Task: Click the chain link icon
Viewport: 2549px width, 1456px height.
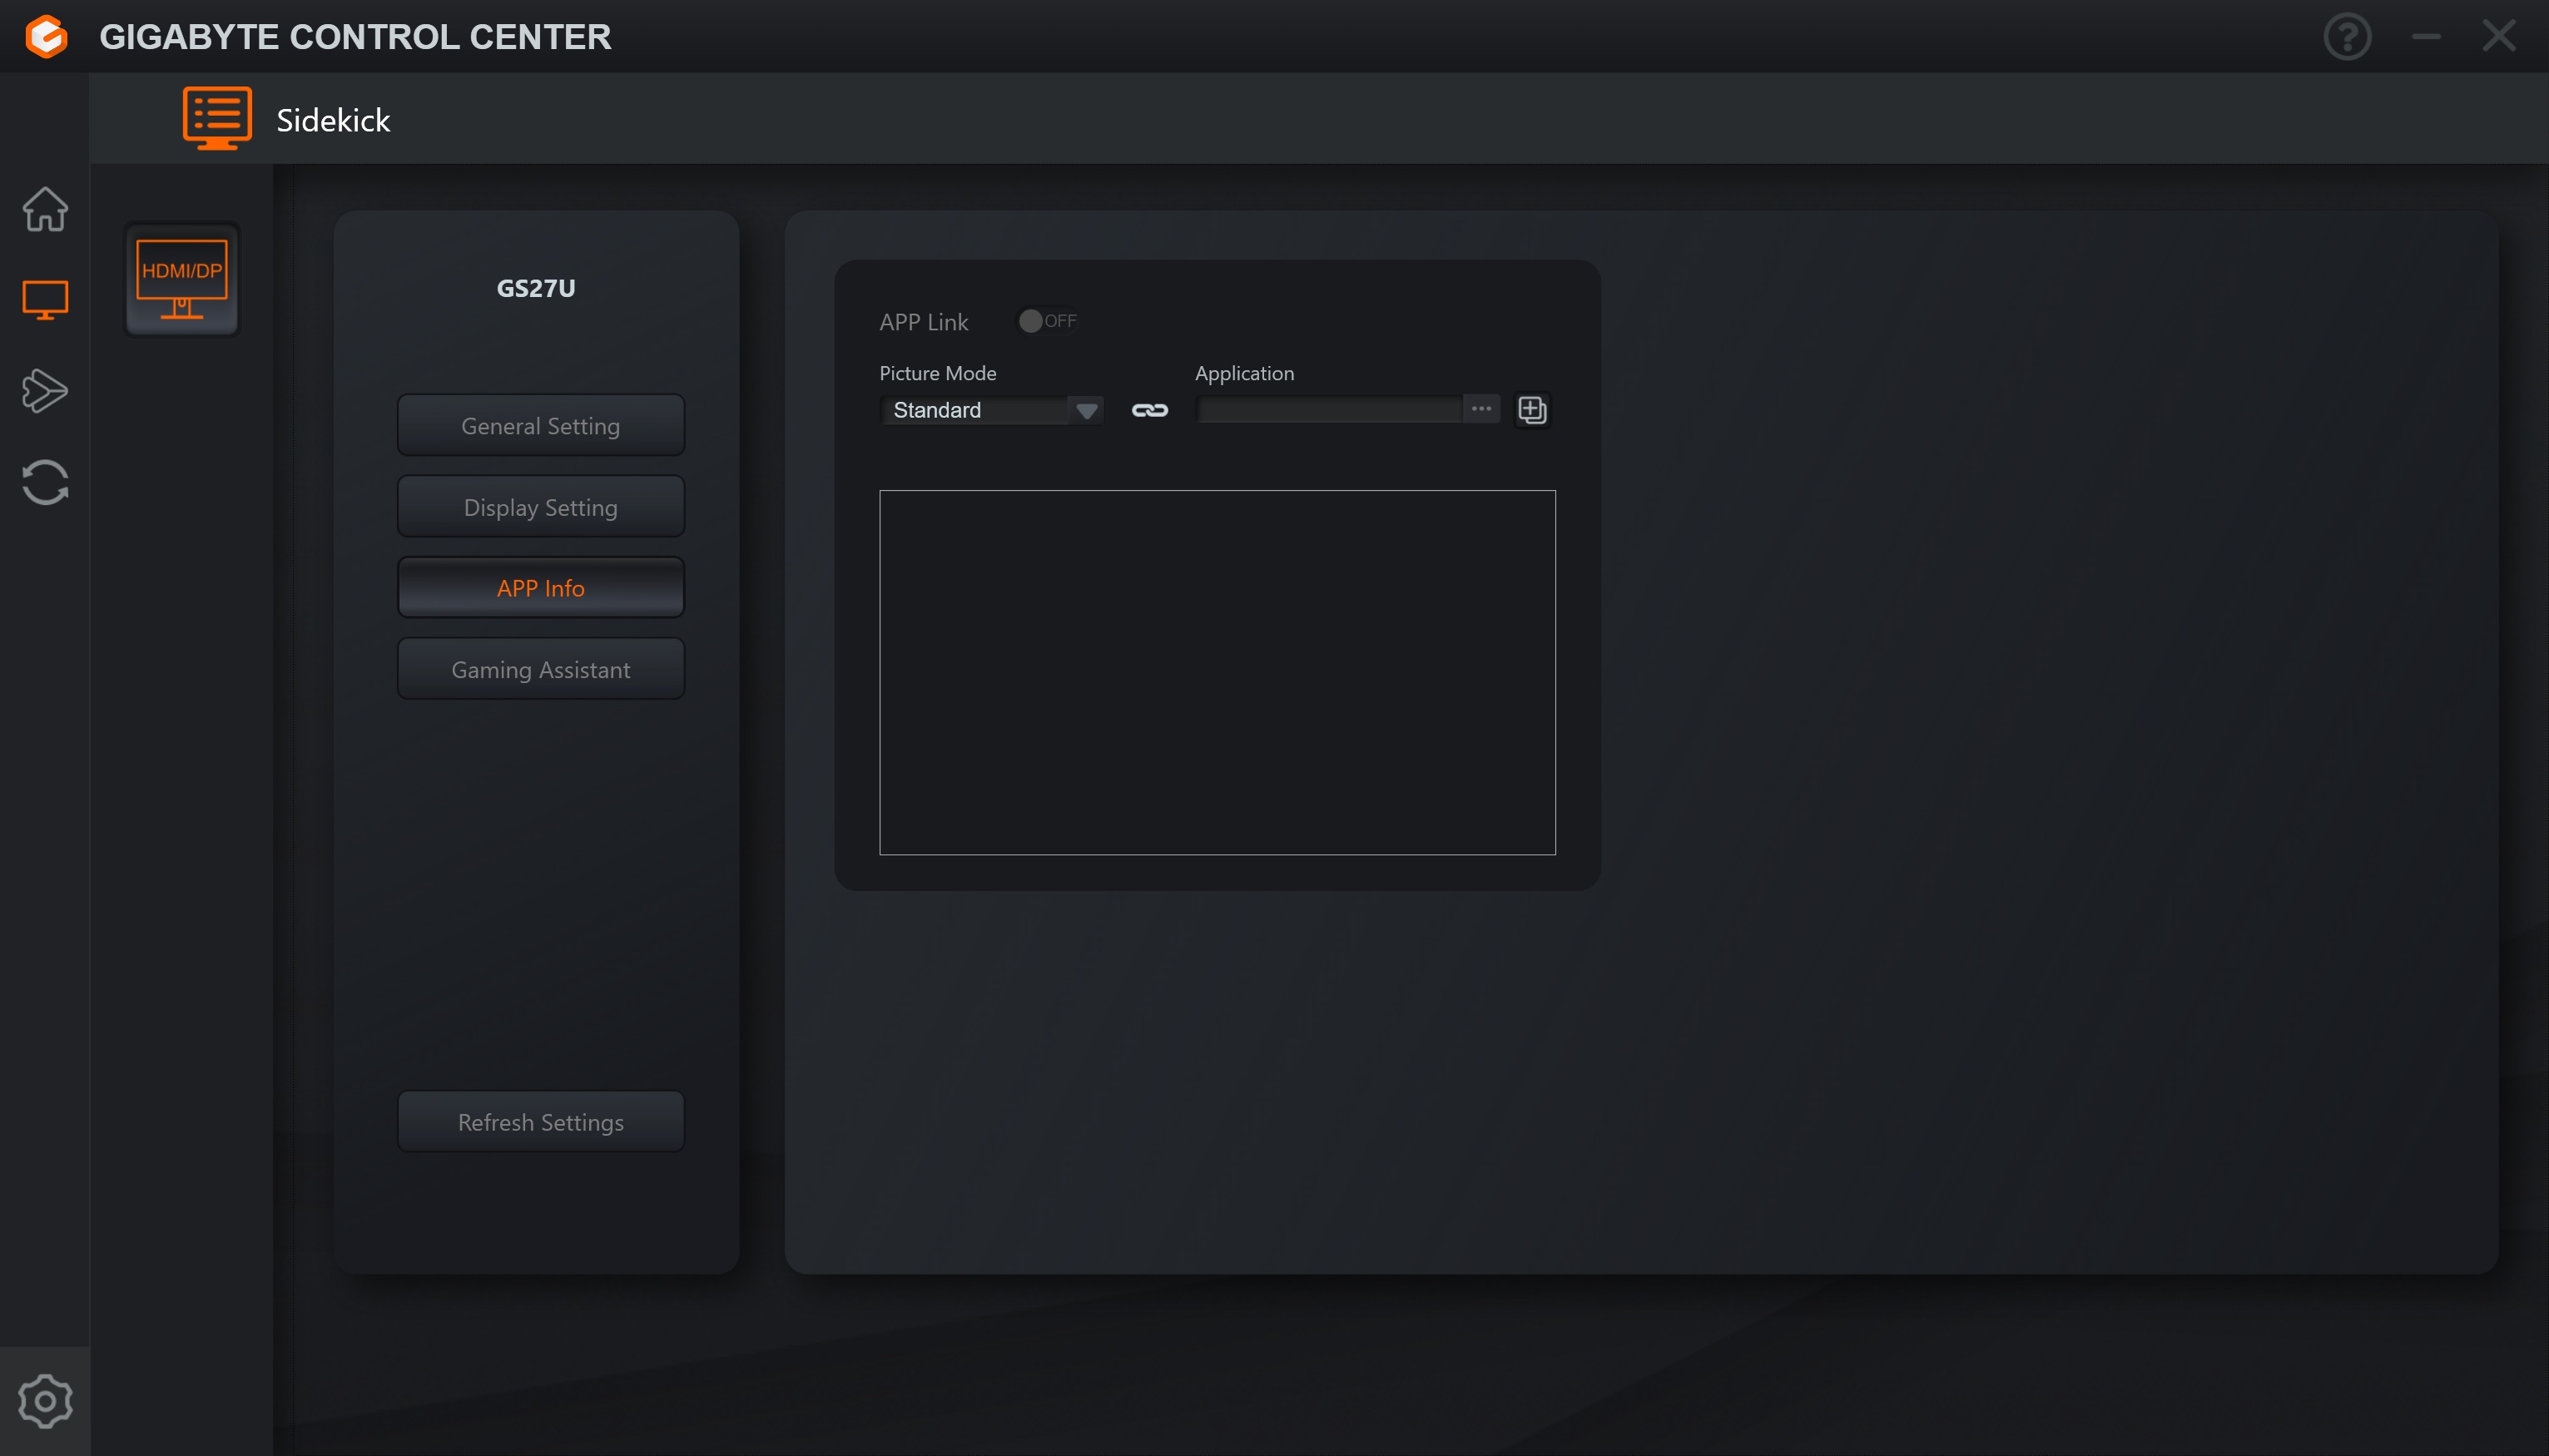Action: pyautogui.click(x=1149, y=410)
